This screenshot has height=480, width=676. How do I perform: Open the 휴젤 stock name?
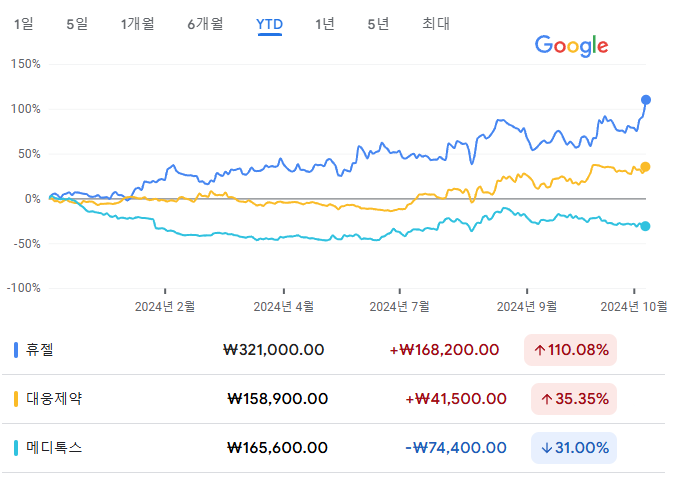(40, 349)
